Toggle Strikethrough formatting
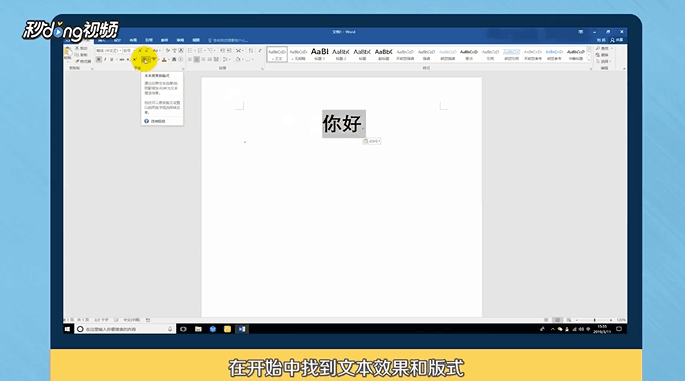The width and height of the screenshot is (685, 381). click(x=122, y=59)
